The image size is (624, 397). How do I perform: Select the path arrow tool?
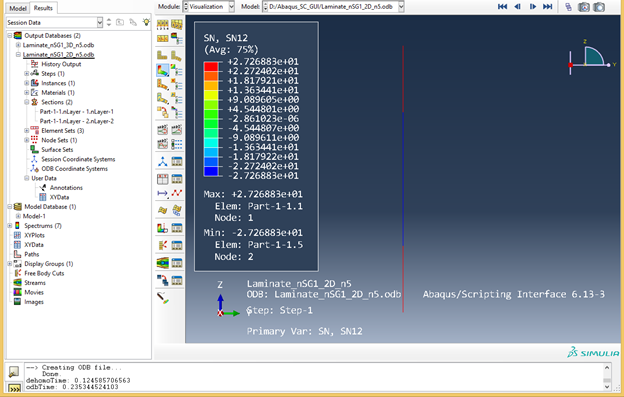(162, 193)
